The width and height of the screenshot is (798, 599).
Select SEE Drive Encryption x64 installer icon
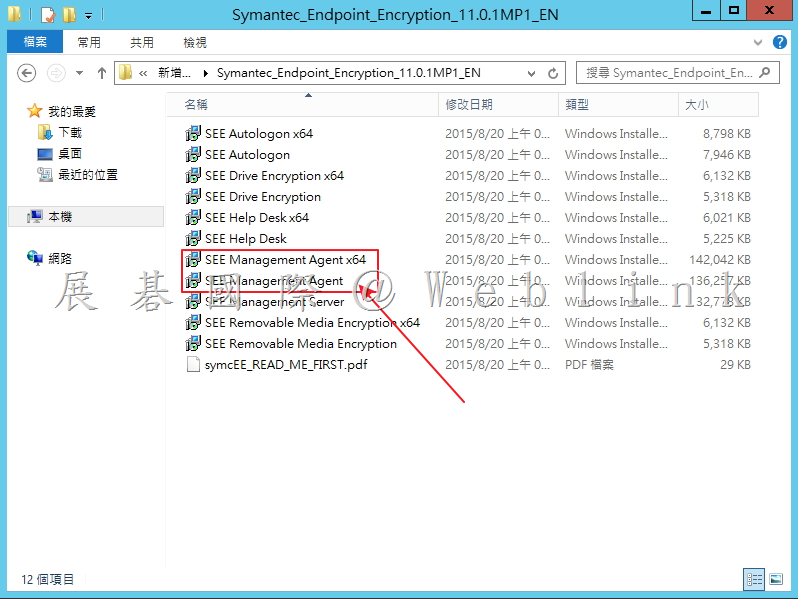pyautogui.click(x=193, y=176)
